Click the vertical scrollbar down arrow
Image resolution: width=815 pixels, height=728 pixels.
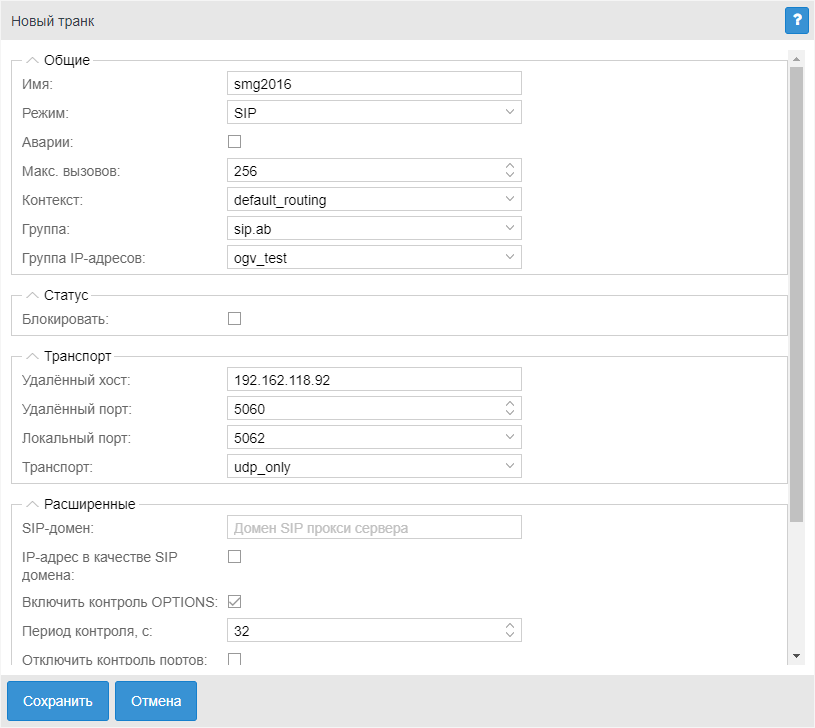point(796,655)
